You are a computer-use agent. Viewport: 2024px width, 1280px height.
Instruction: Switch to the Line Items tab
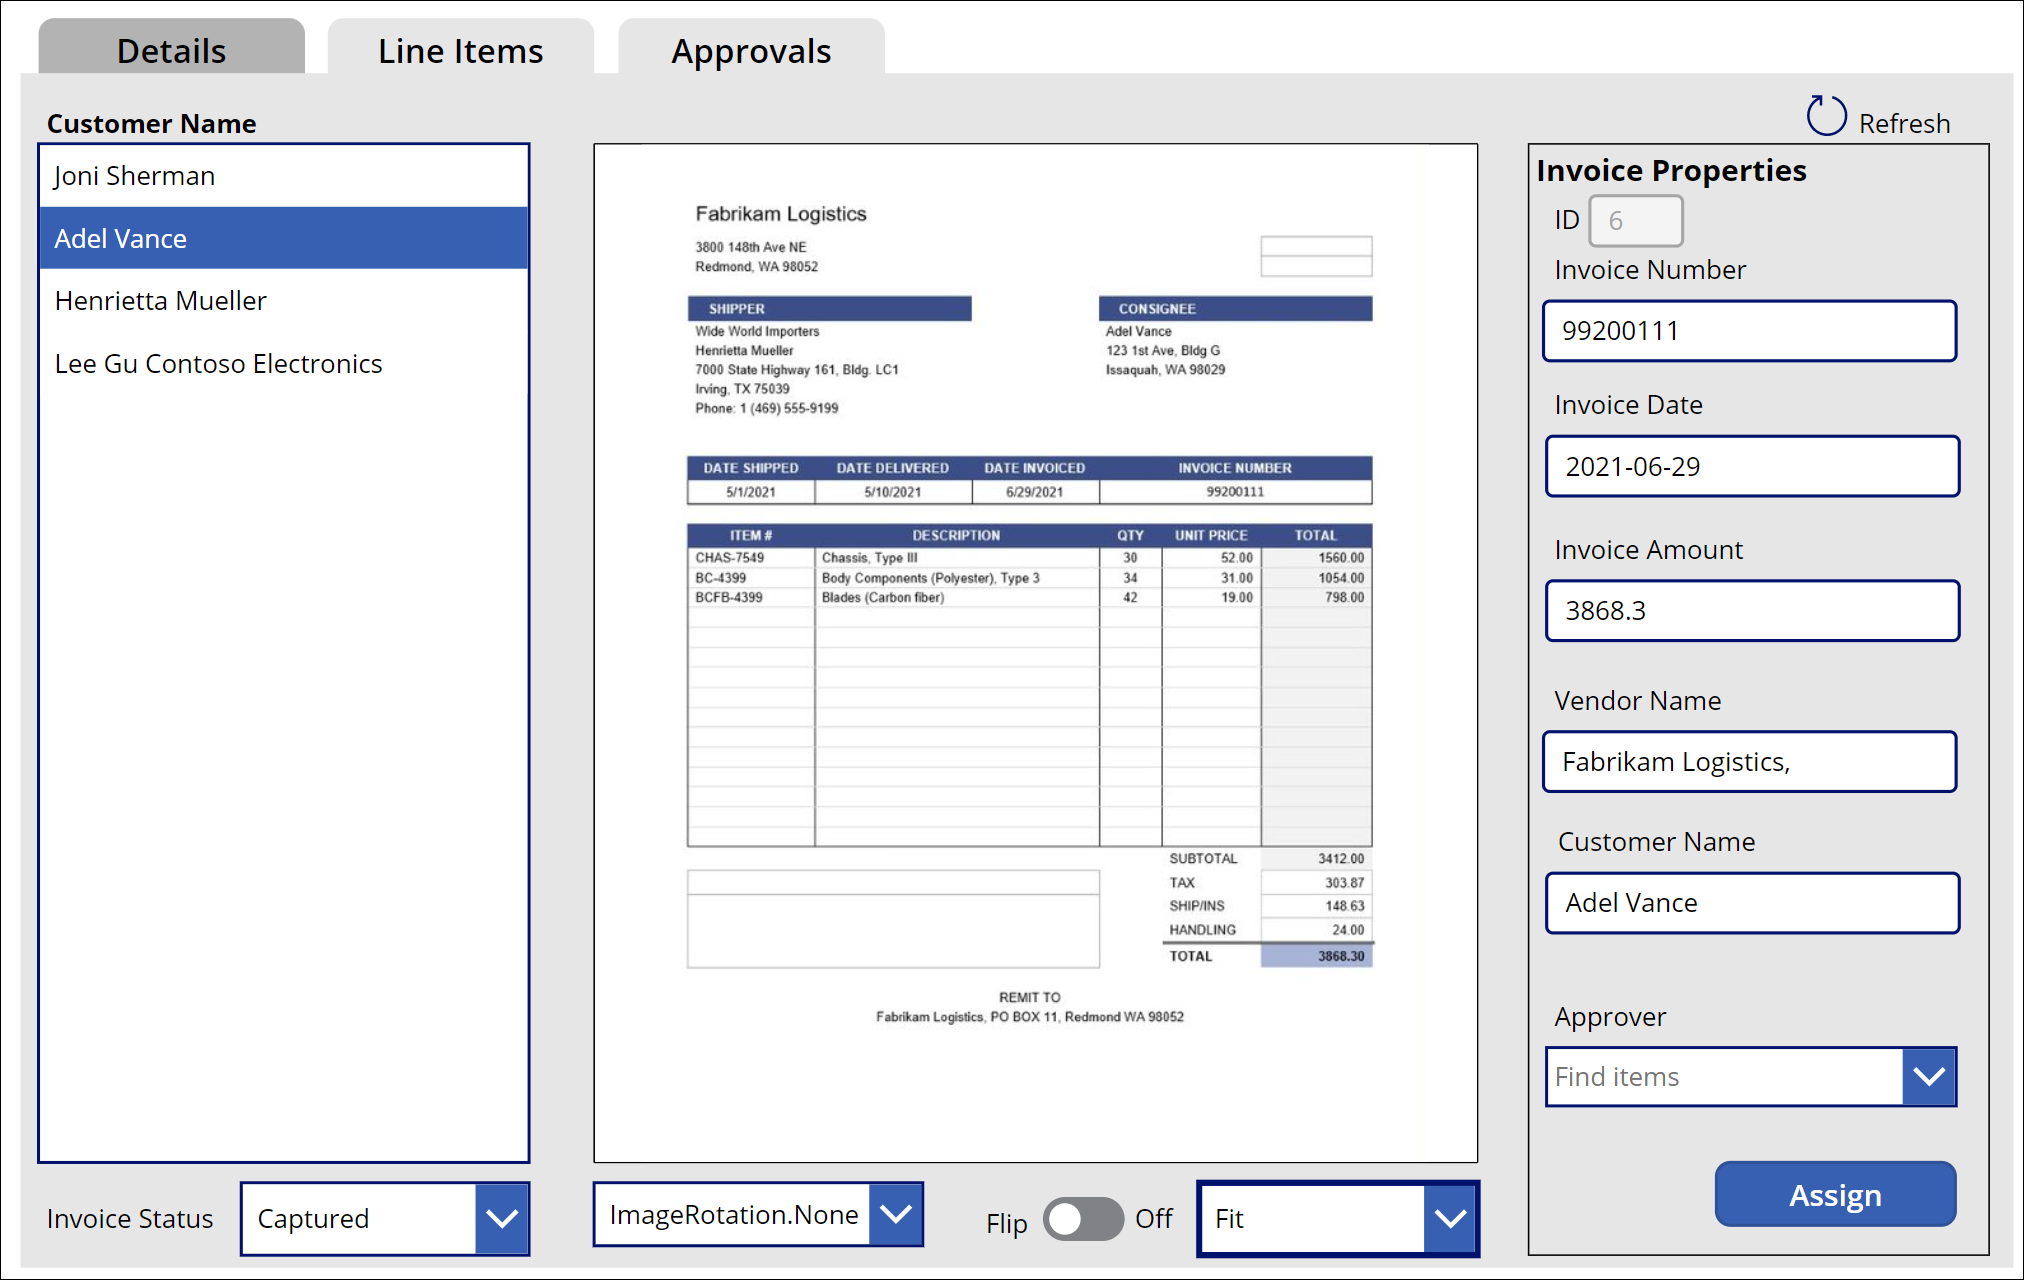pyautogui.click(x=459, y=50)
